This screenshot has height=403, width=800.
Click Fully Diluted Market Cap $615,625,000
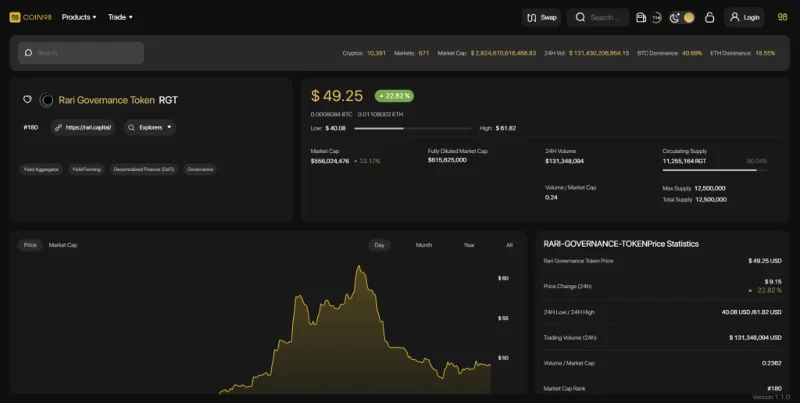coord(447,160)
